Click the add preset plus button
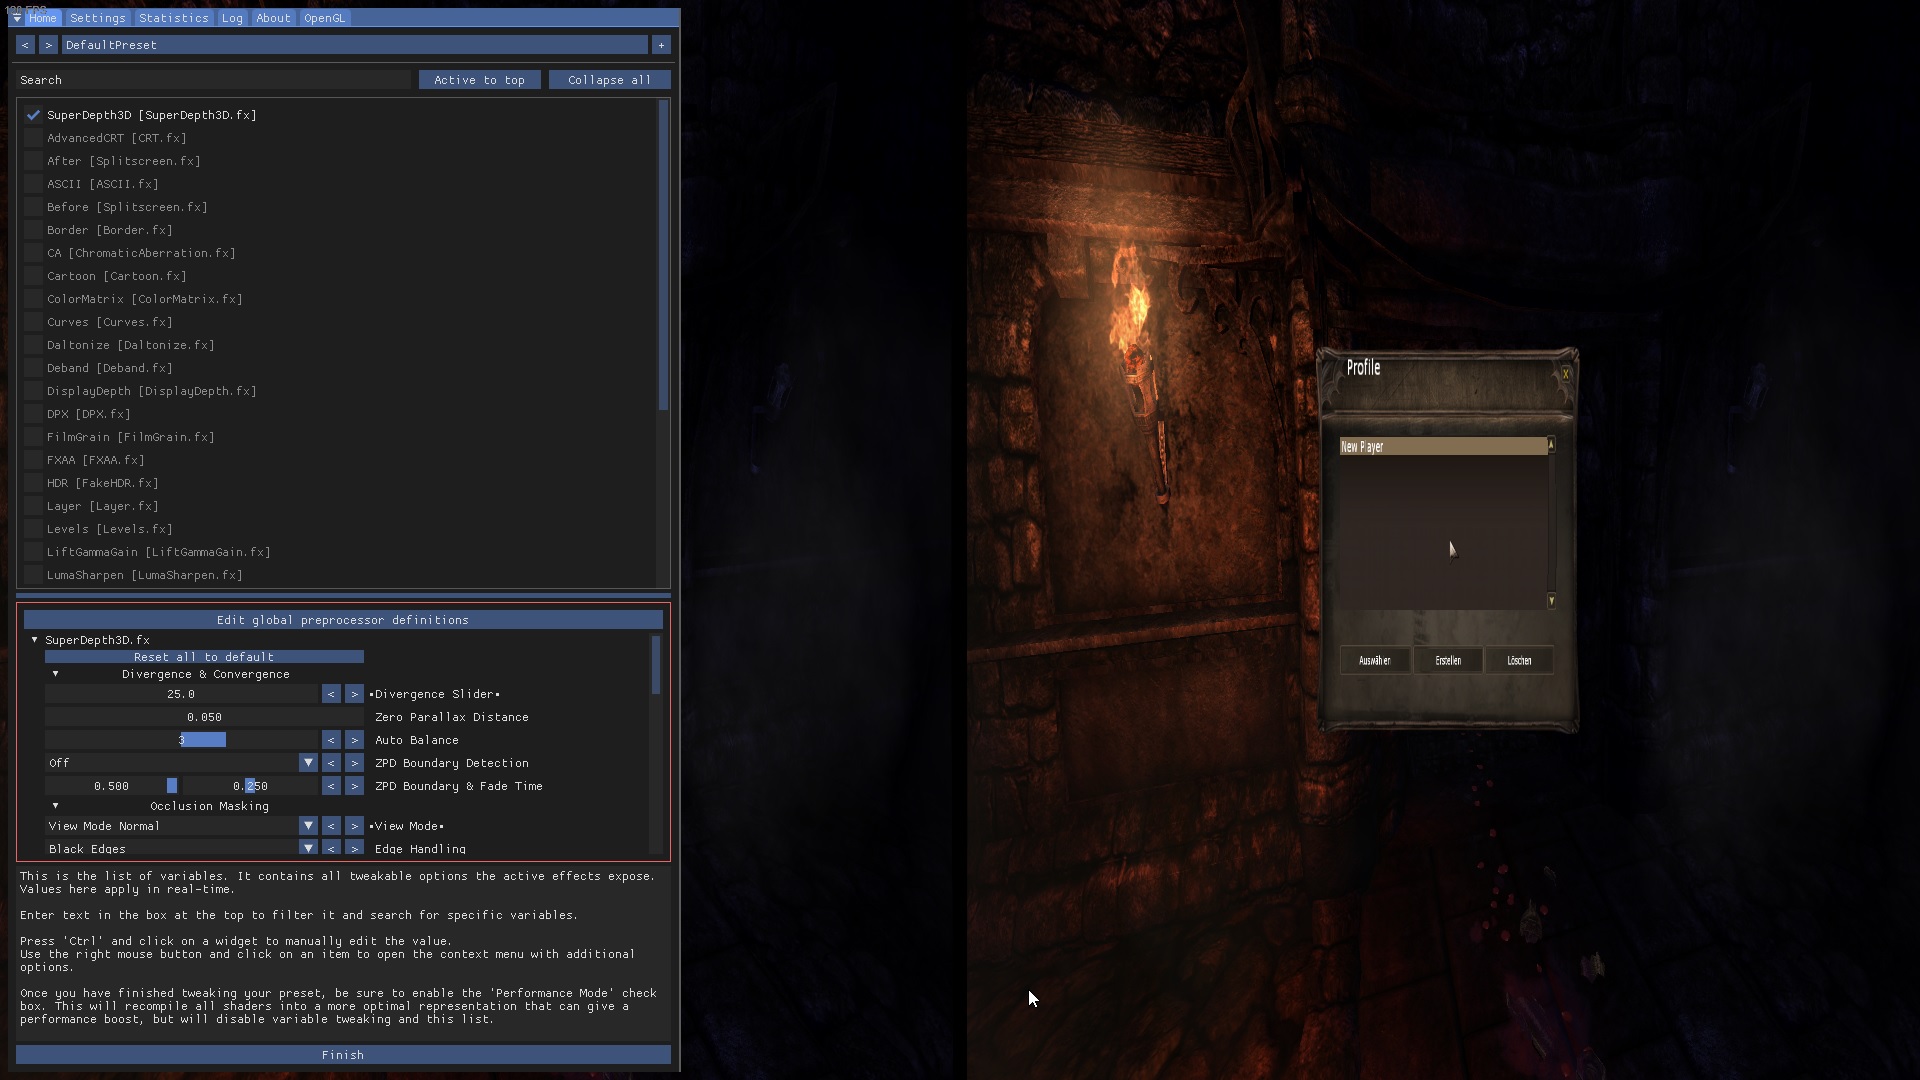 [x=661, y=45]
